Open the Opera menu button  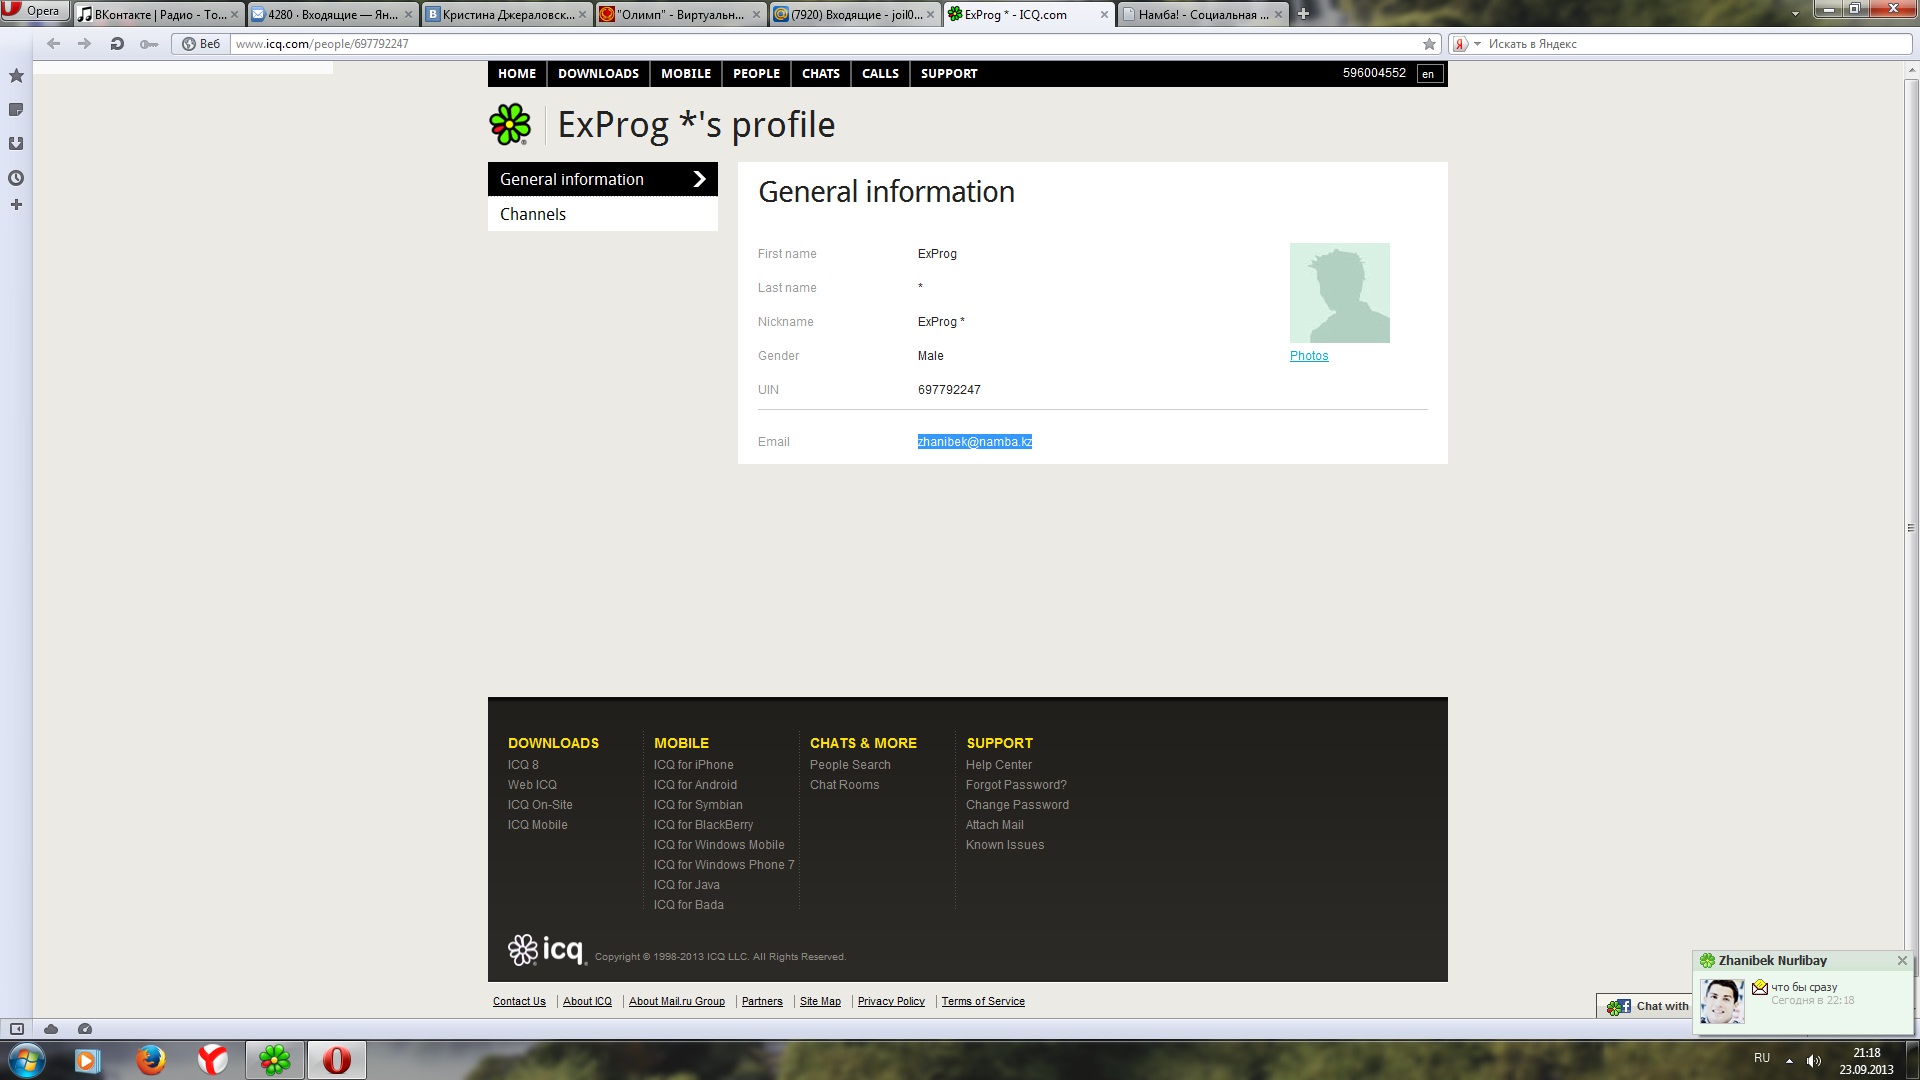coord(35,11)
